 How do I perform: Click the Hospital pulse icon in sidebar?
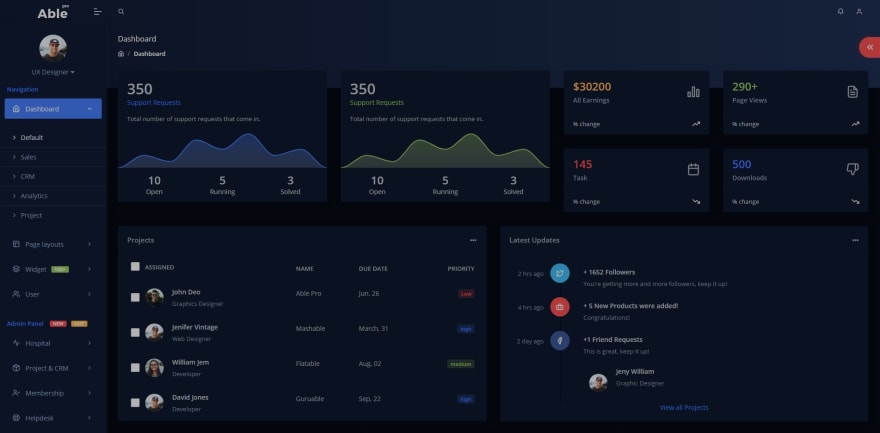(16, 343)
